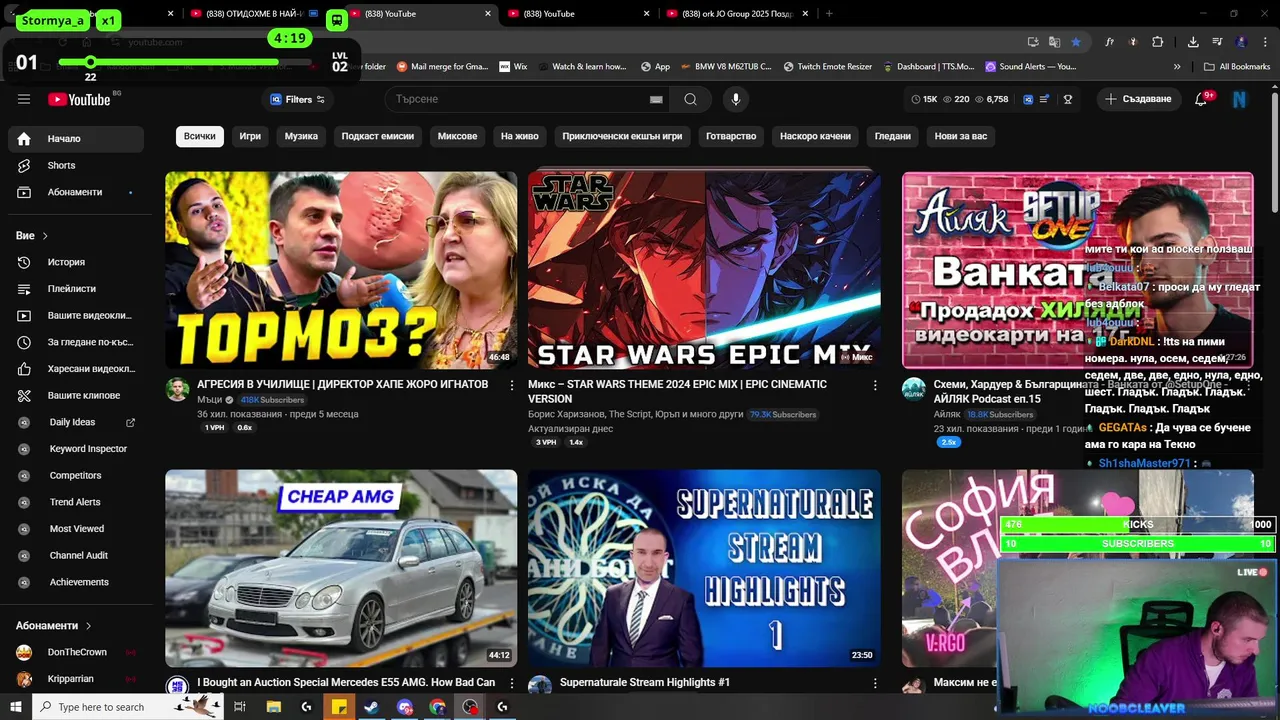Select the 'Гледани' filter chip
Viewport: 1280px width, 720px height.
tap(893, 136)
